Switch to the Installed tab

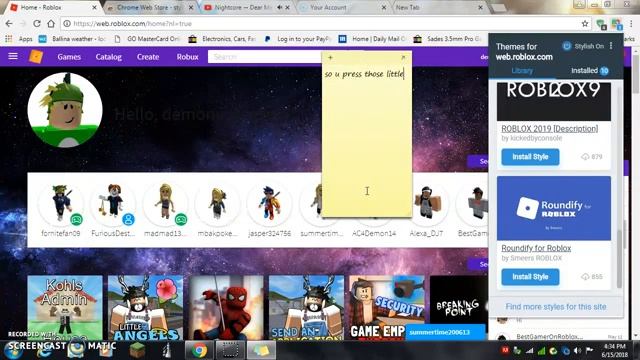(x=589, y=71)
